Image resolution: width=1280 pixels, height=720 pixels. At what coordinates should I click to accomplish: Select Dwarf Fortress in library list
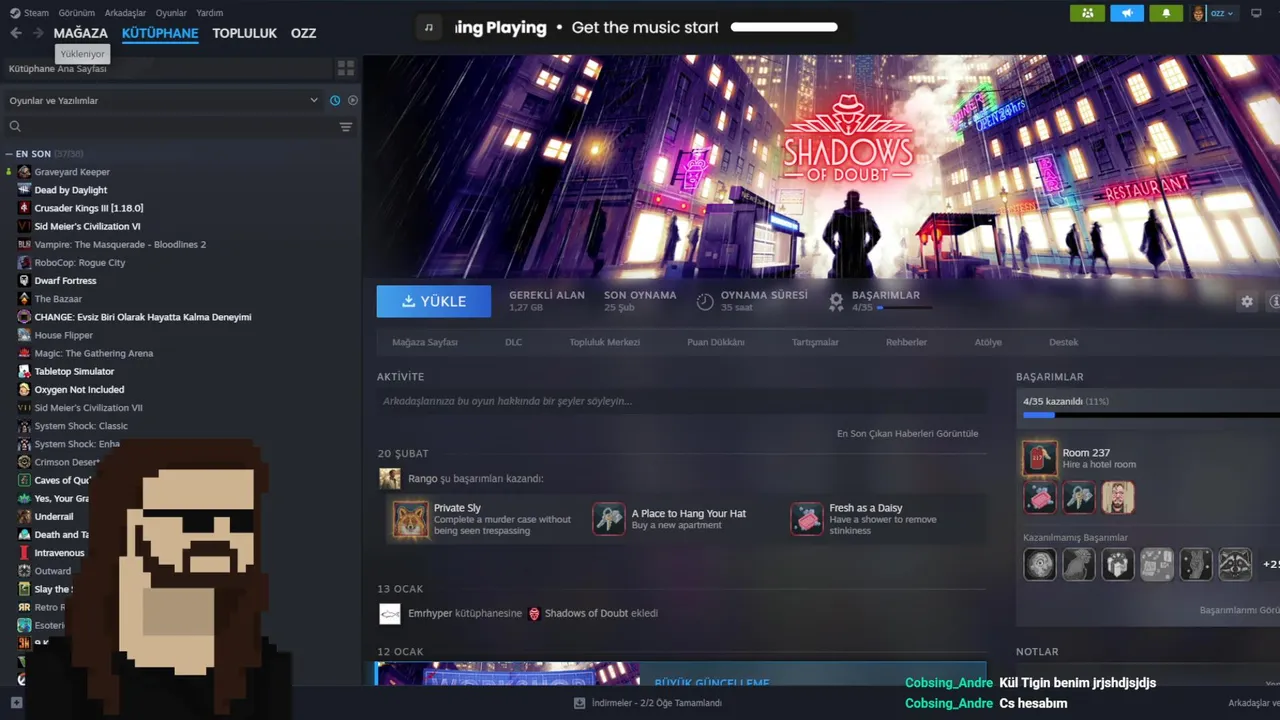[x=65, y=281]
